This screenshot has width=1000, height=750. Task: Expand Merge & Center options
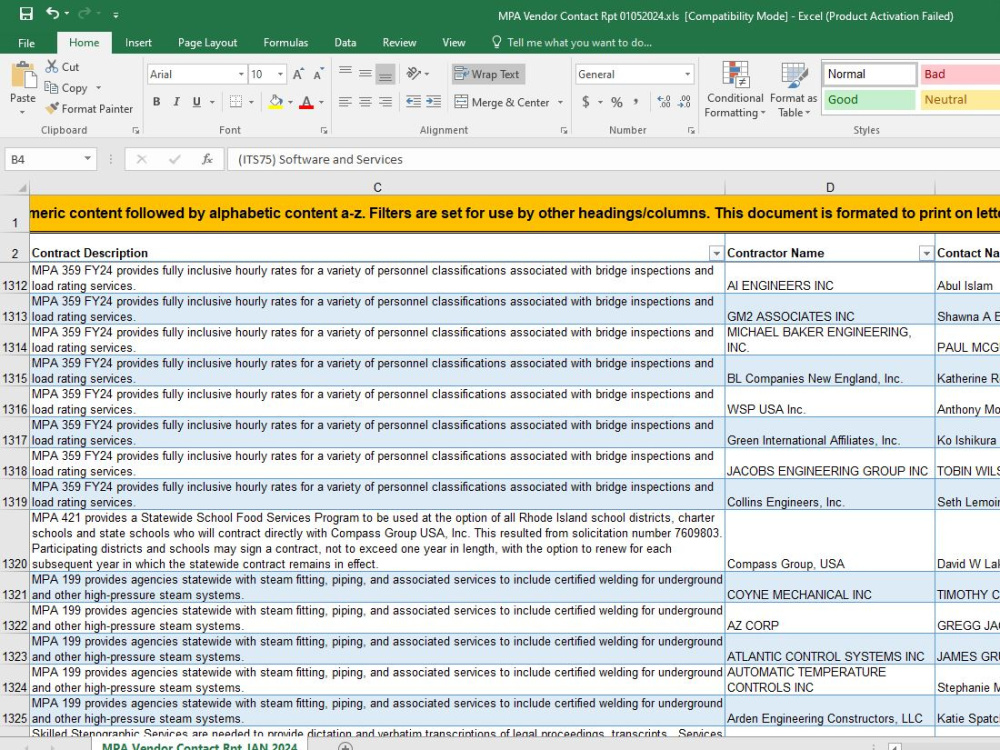pos(561,102)
